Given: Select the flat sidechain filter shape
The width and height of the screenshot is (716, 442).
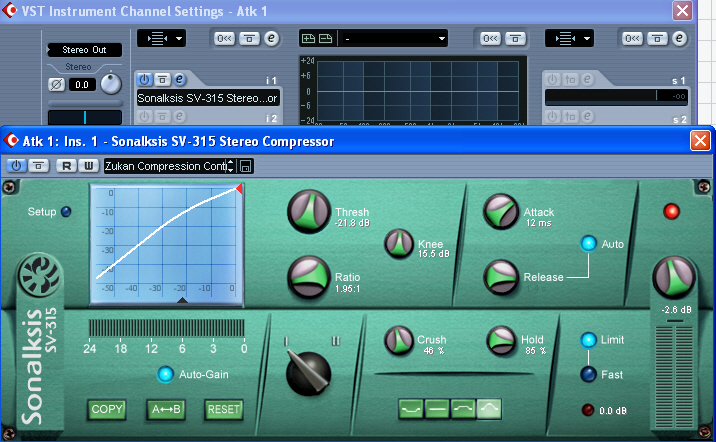Looking at the screenshot, I should tap(437, 409).
